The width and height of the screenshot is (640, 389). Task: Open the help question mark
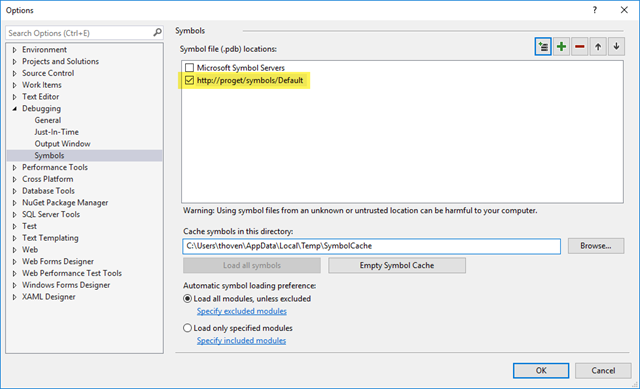pos(595,10)
